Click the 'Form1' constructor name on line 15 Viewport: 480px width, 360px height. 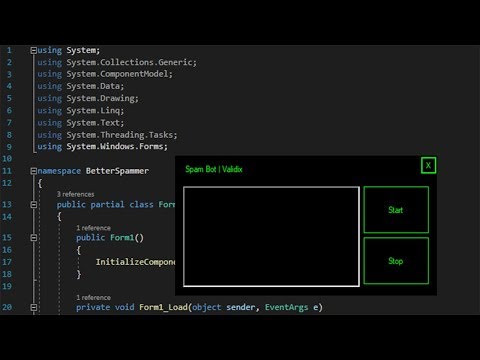(122, 237)
